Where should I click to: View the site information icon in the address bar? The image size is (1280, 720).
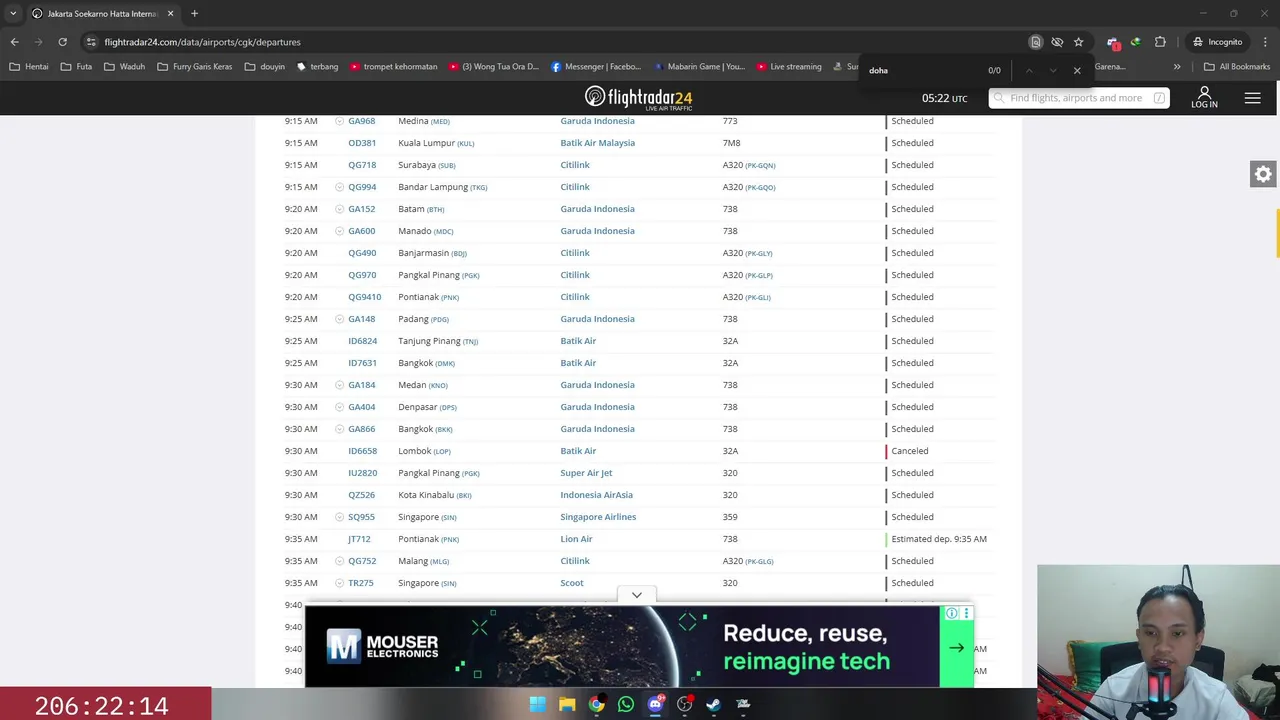[91, 42]
